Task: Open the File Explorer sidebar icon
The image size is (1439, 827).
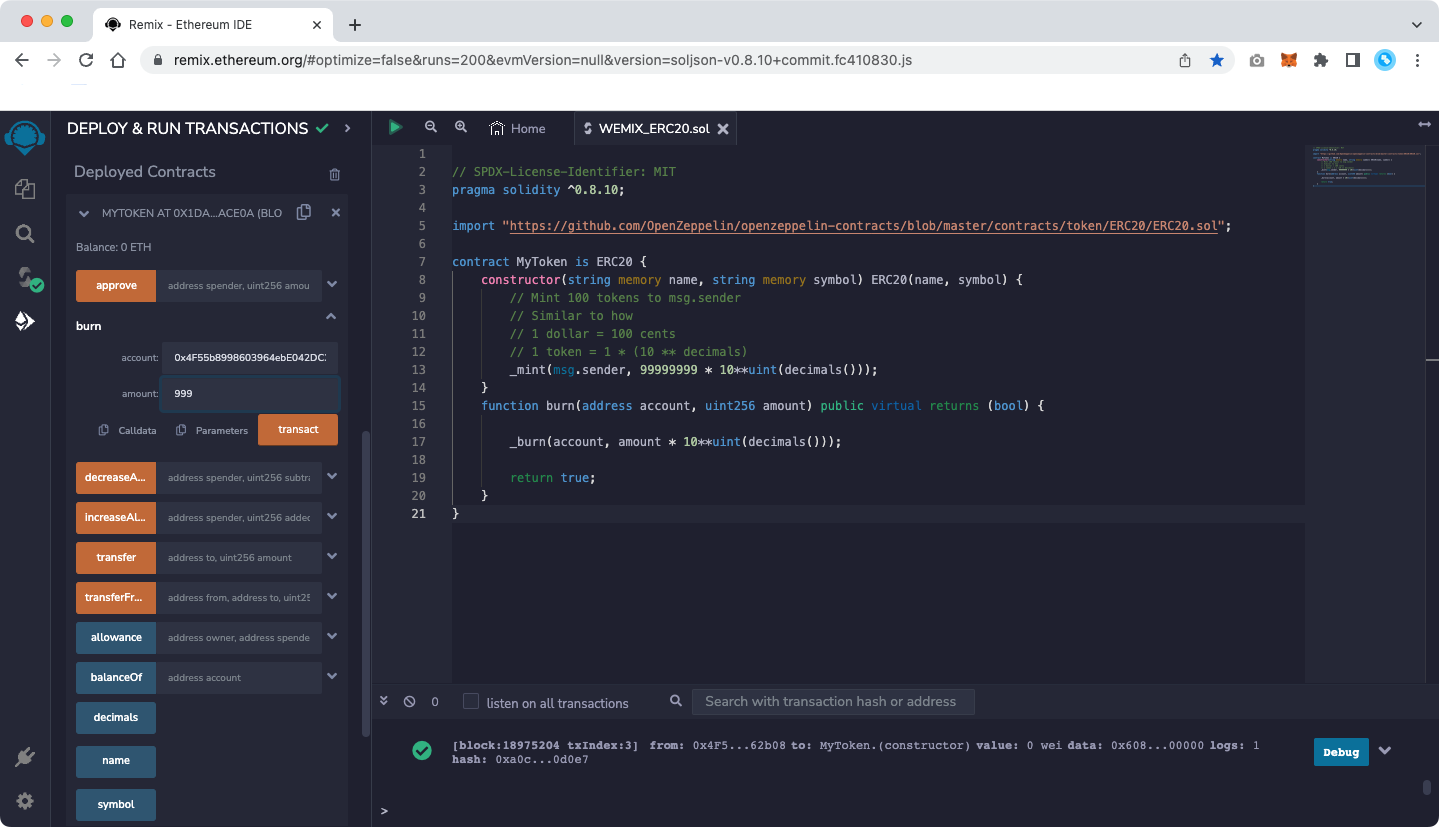Action: click(x=25, y=189)
